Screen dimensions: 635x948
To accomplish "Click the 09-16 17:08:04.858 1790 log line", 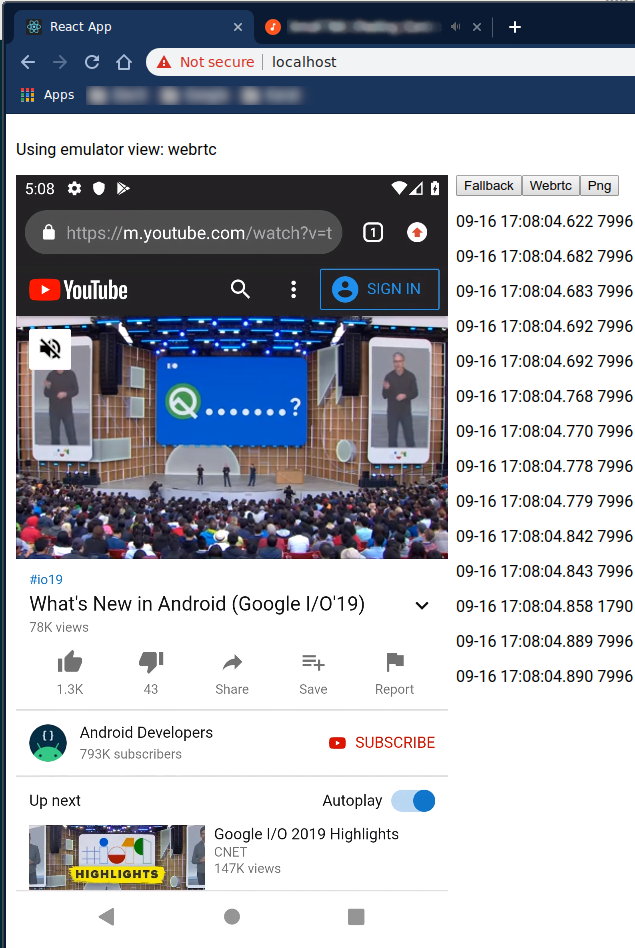I will point(544,606).
